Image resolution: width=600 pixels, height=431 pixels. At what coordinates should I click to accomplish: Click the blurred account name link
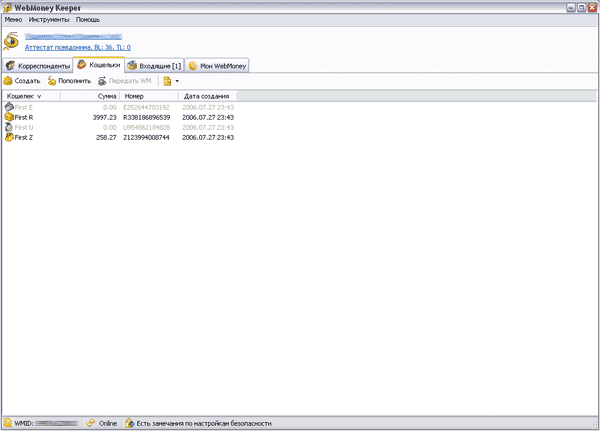tap(73, 37)
